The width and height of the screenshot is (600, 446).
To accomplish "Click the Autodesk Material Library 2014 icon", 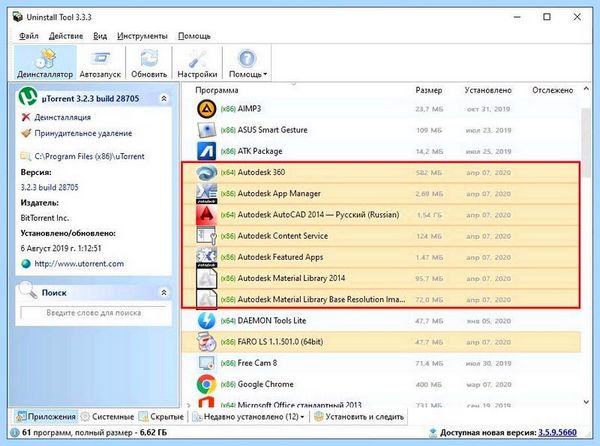I will pyautogui.click(x=207, y=278).
